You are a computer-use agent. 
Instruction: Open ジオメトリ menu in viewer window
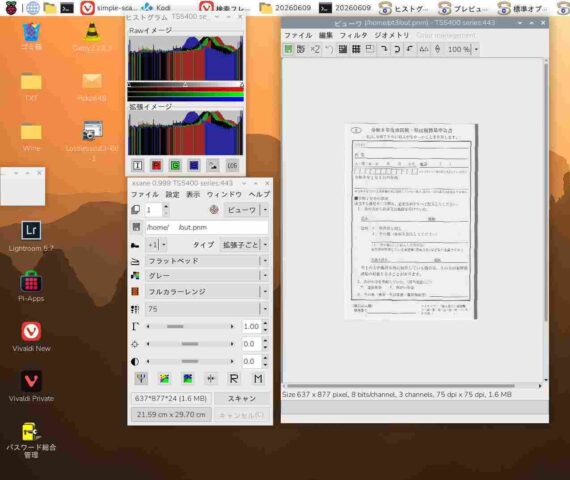click(x=392, y=35)
